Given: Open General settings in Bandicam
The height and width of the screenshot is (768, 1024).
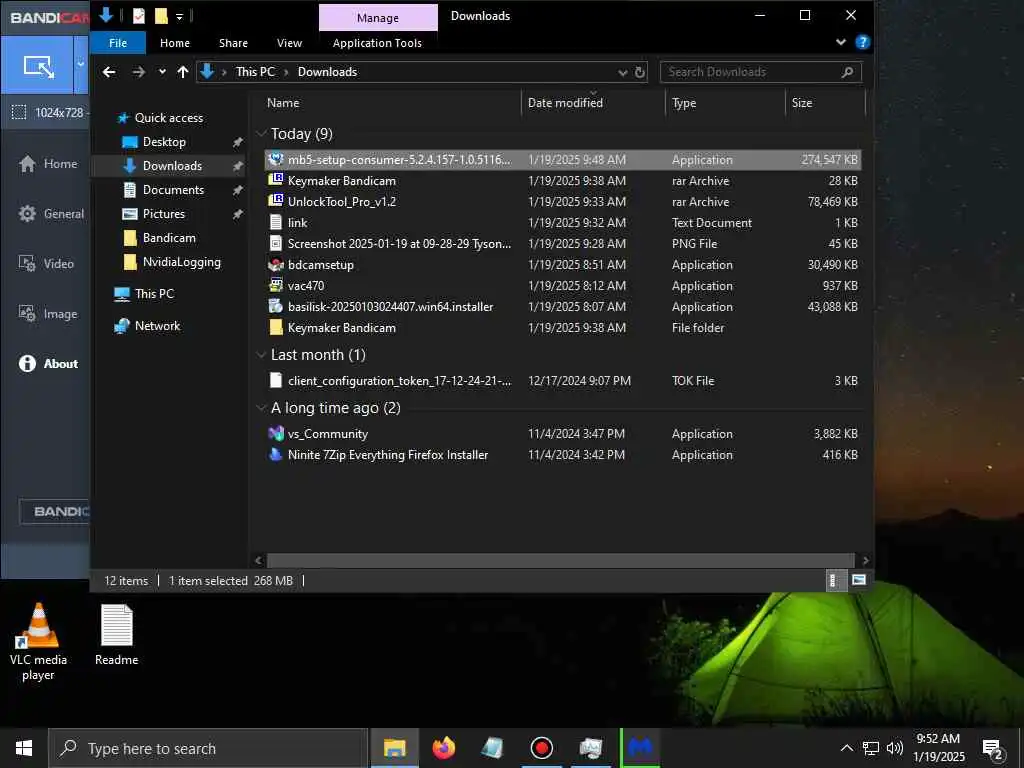Looking at the screenshot, I should [51, 214].
